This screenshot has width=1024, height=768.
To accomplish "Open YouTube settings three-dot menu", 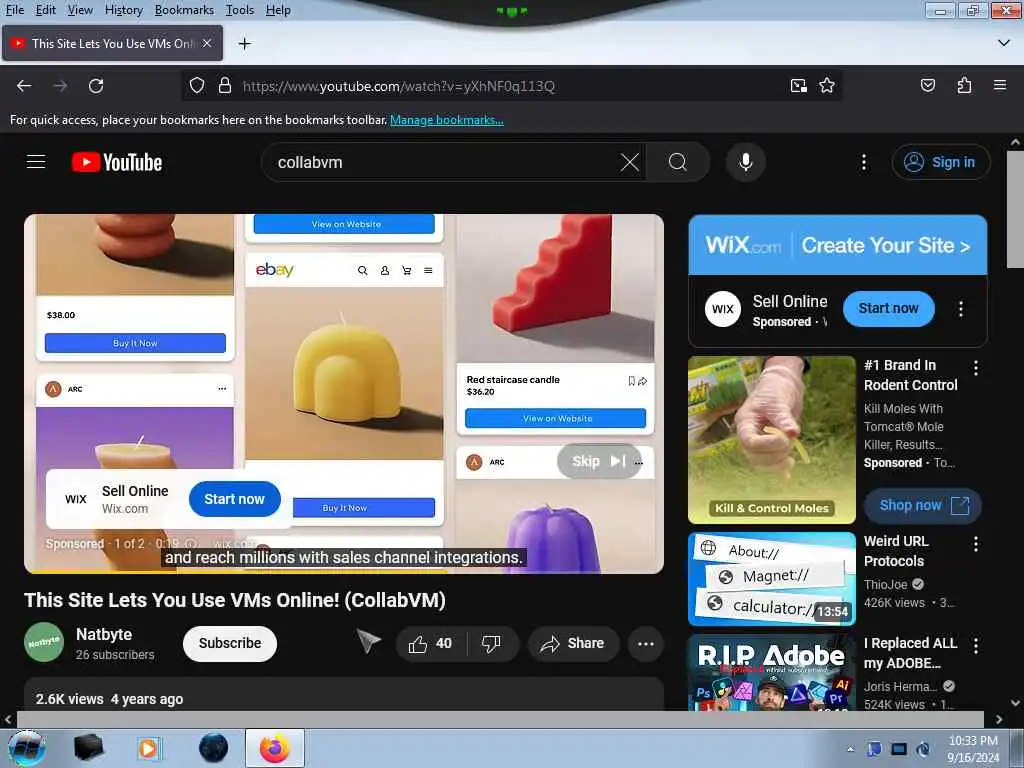I will pos(864,162).
